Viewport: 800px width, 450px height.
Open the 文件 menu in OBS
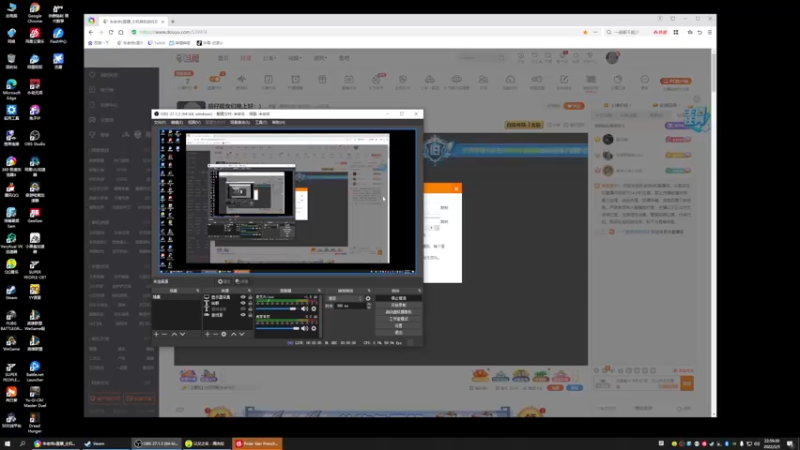coord(160,122)
